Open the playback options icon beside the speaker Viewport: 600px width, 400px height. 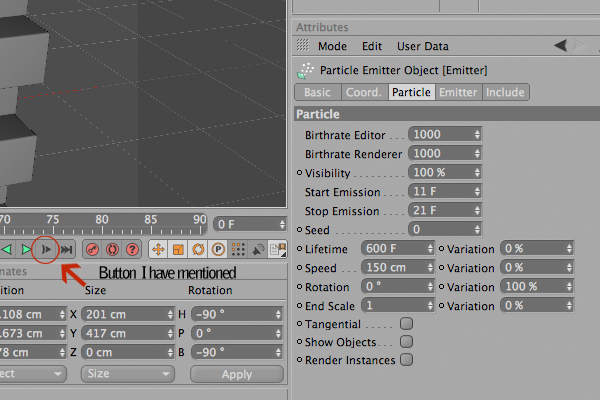point(278,250)
